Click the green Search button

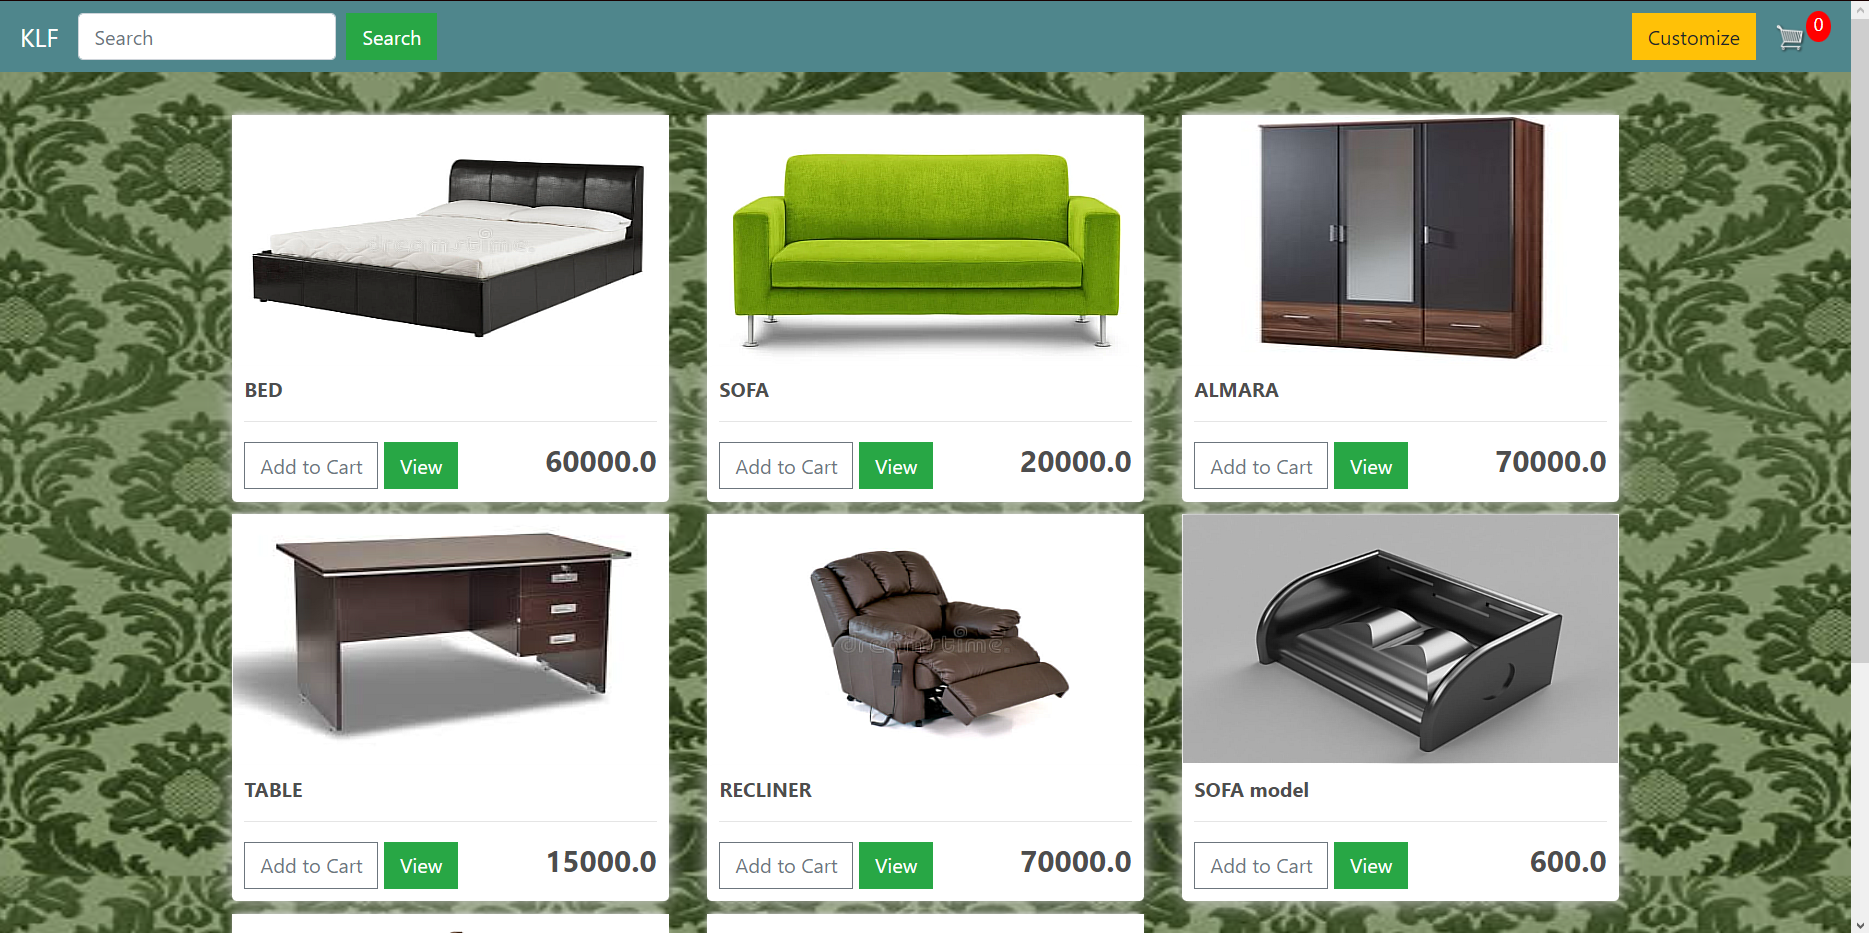click(x=391, y=37)
